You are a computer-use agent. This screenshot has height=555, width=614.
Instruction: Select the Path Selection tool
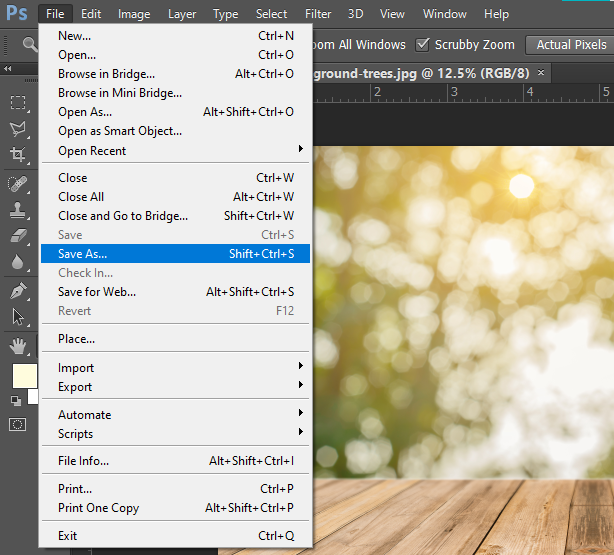18,316
